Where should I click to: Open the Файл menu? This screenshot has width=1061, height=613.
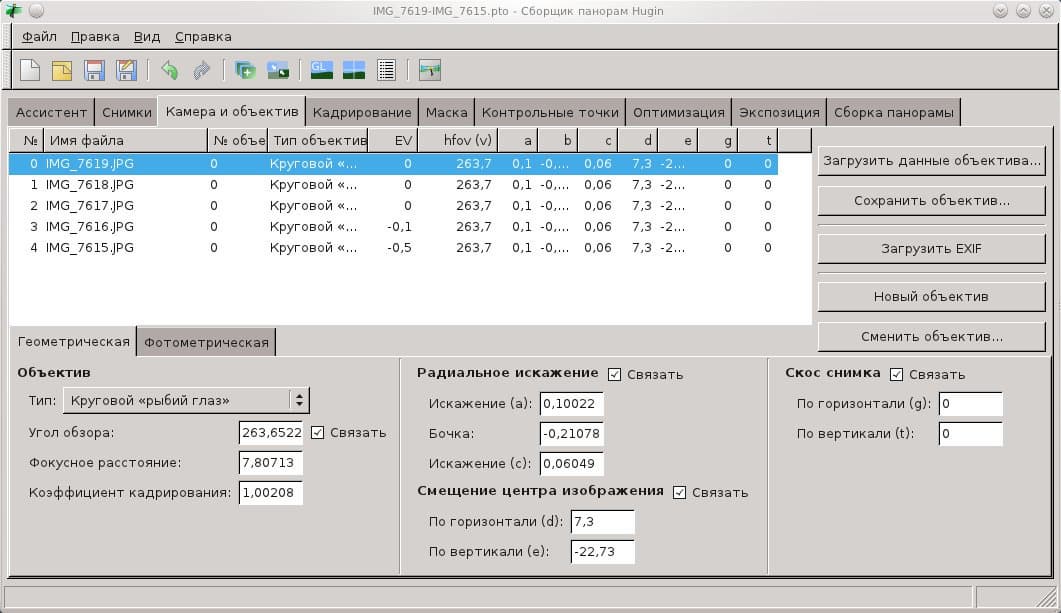[39, 37]
